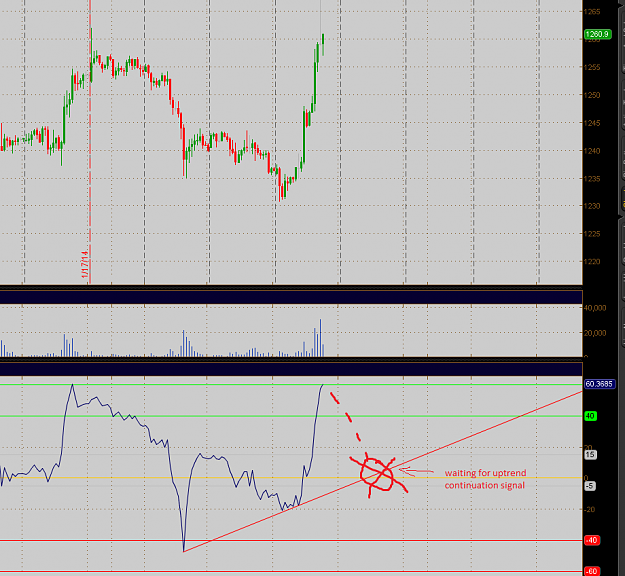The width and height of the screenshot is (625, 576).
Task: Click the 1250 price axis label
Action: [x=592, y=95]
